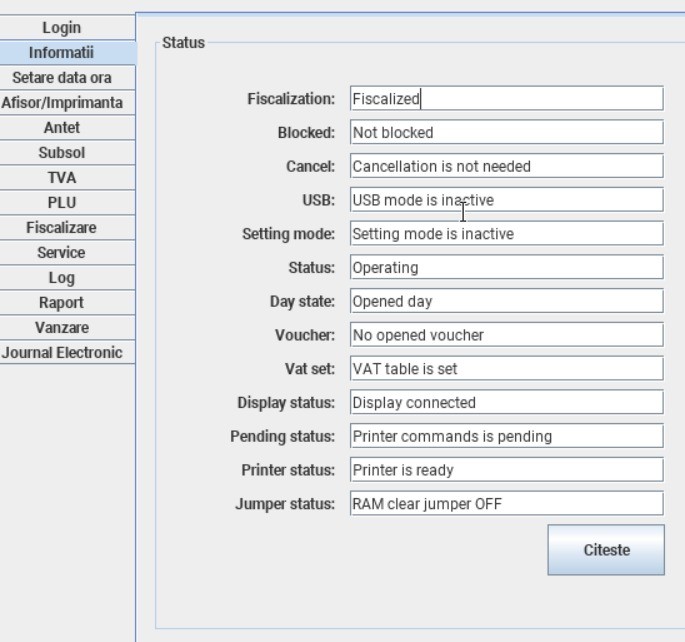
Task: Click the USB mode status field
Action: click(506, 200)
